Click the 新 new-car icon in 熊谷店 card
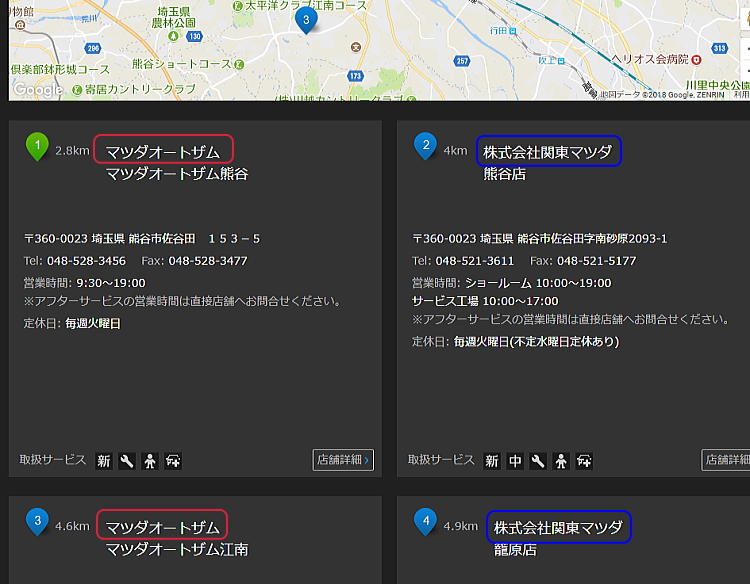Viewport: 750px width, 584px height. 492,461
